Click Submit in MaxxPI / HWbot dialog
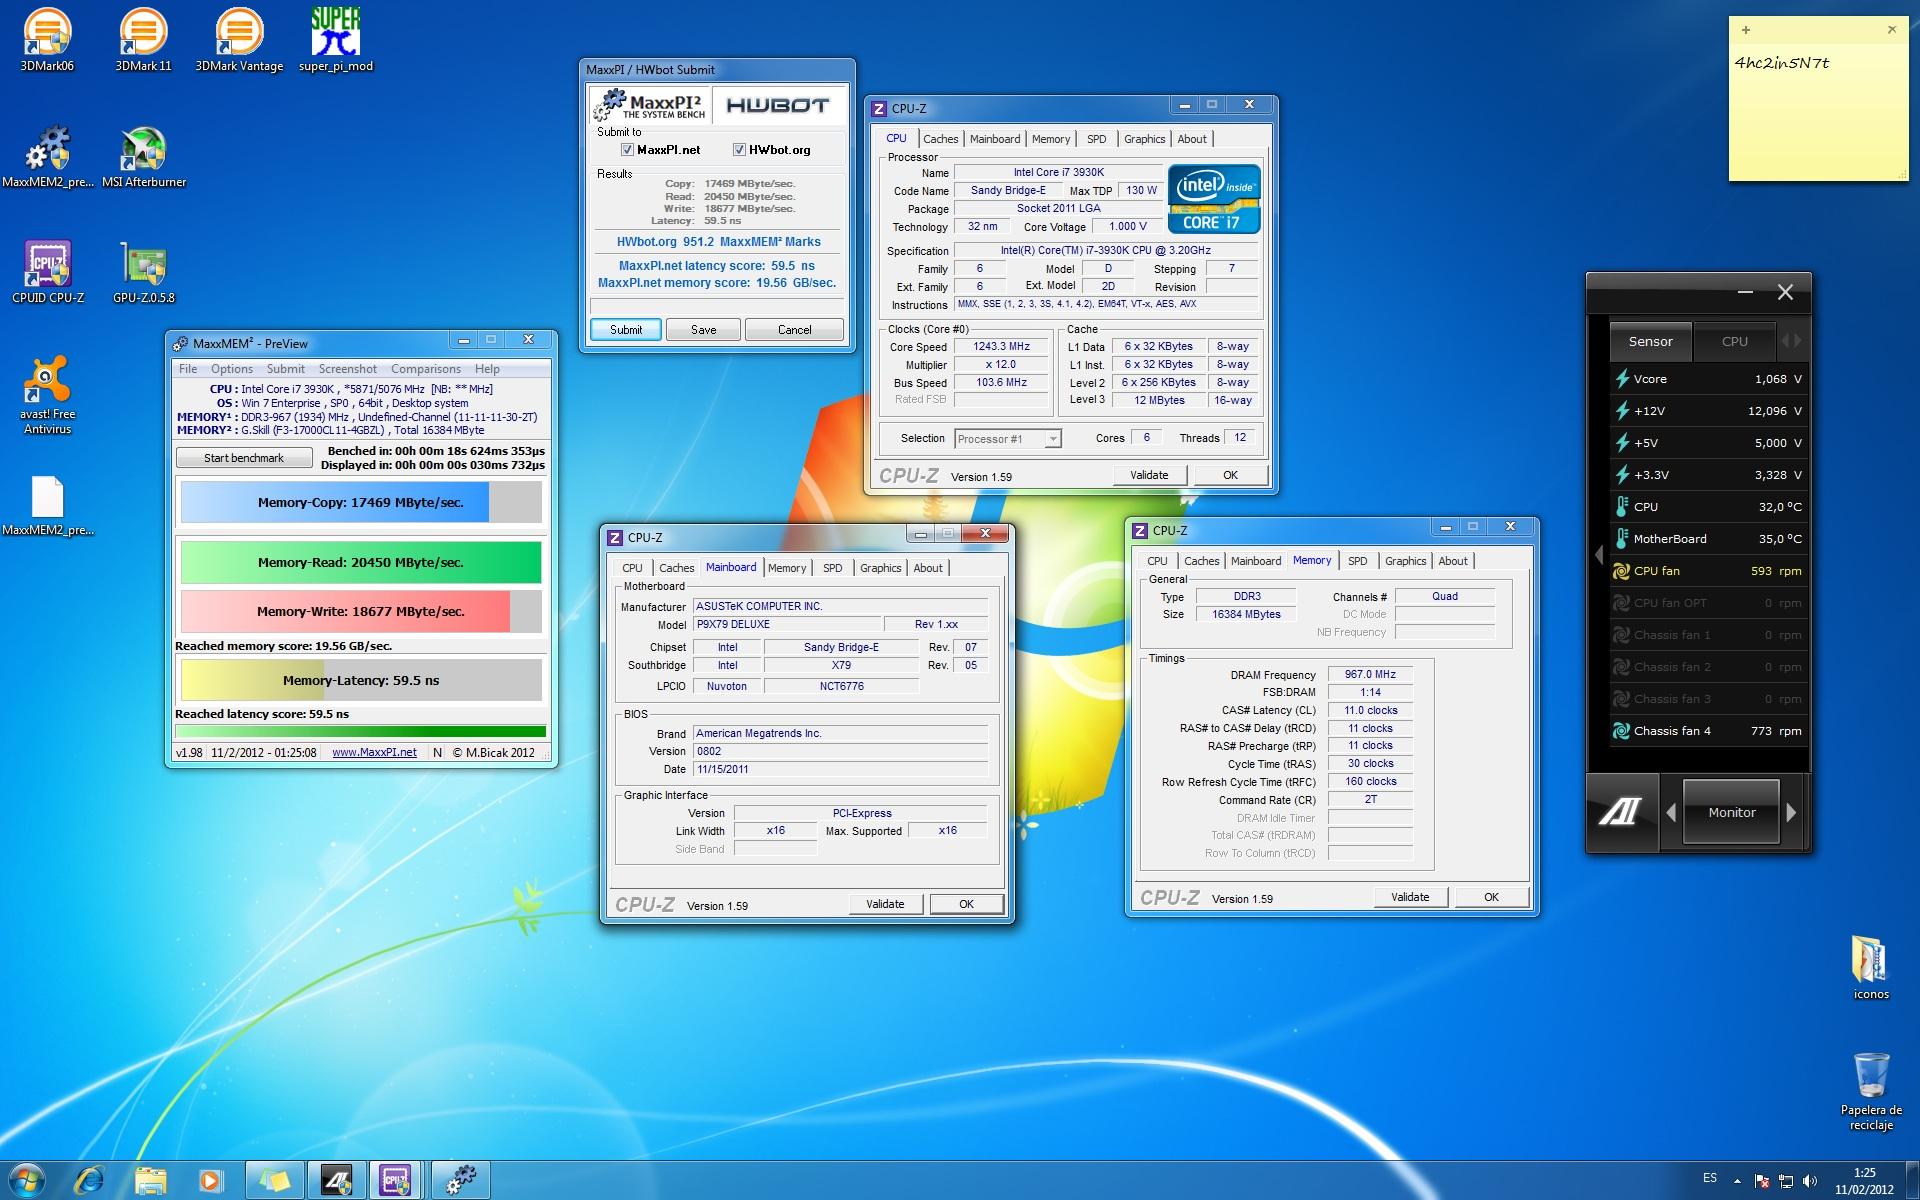 click(x=626, y=330)
